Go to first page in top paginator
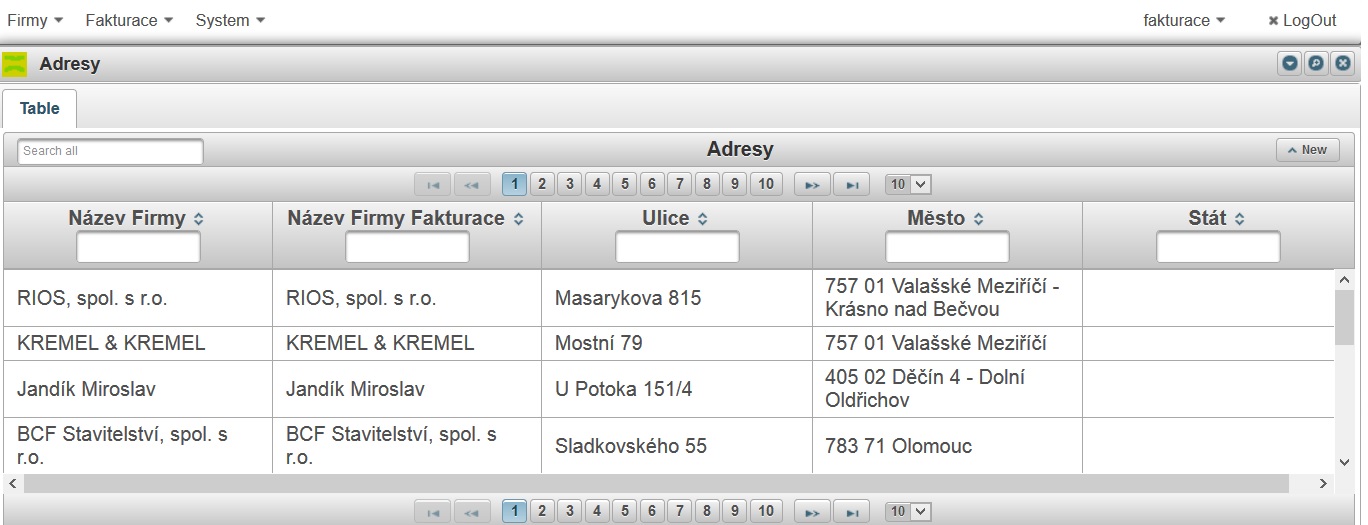Viewport: 1368px width, 525px height. [x=433, y=184]
